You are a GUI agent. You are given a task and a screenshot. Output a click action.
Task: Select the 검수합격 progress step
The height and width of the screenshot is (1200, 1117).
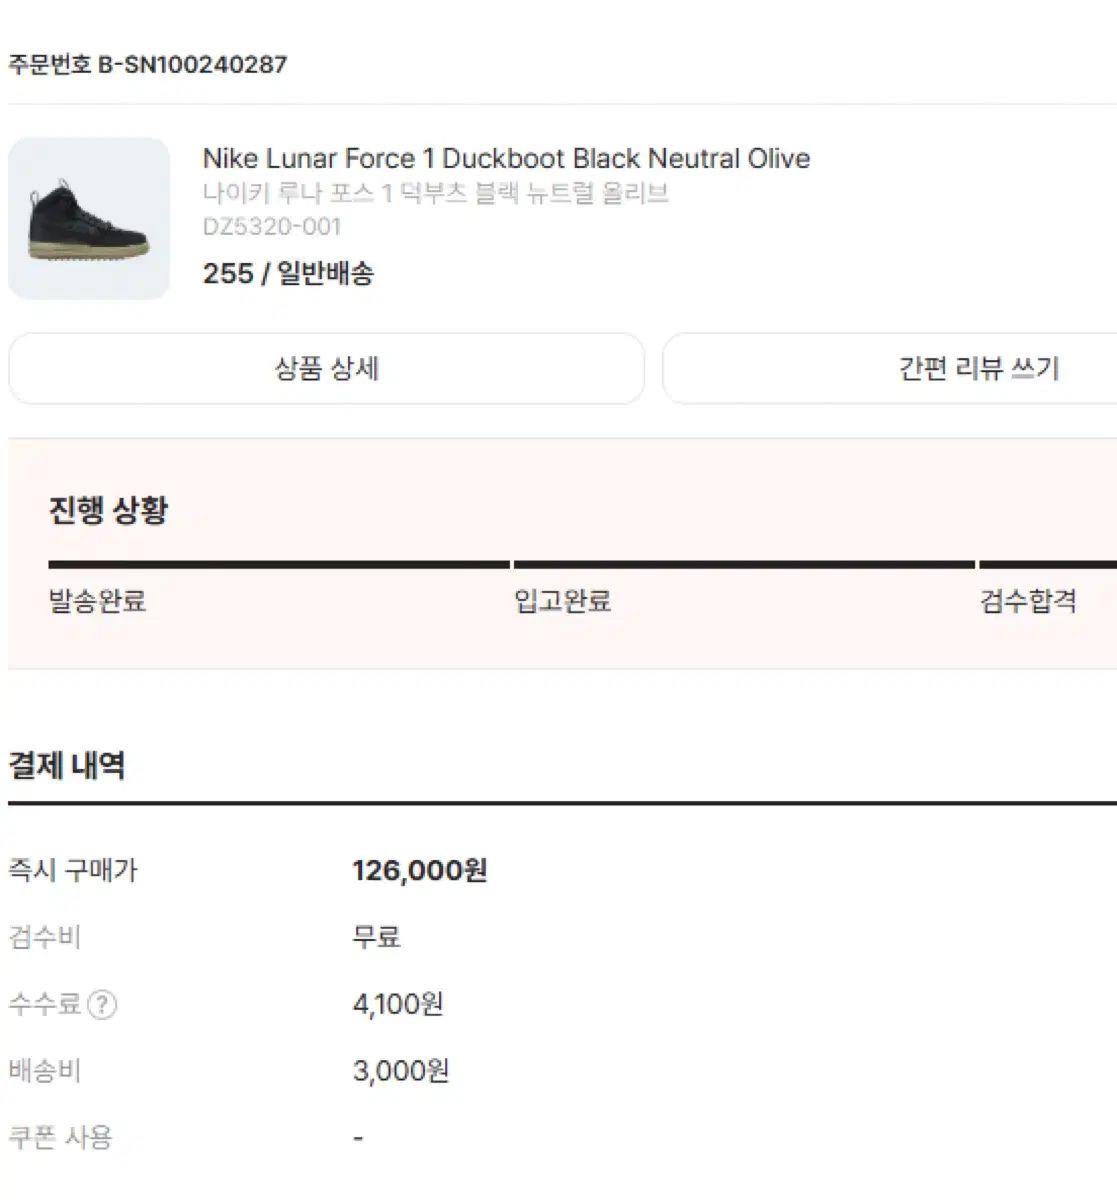tap(1028, 601)
